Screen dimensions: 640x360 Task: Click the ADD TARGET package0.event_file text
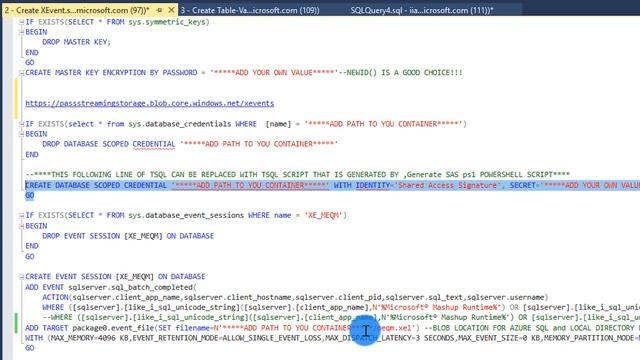(89, 328)
